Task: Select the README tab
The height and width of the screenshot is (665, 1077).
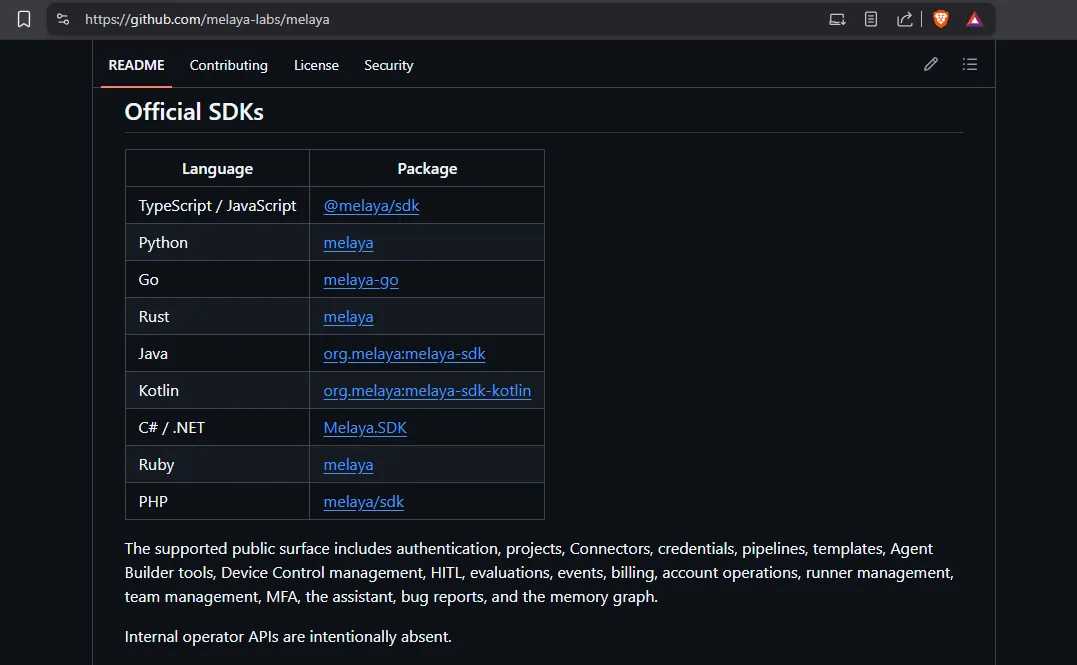Action: click(136, 65)
